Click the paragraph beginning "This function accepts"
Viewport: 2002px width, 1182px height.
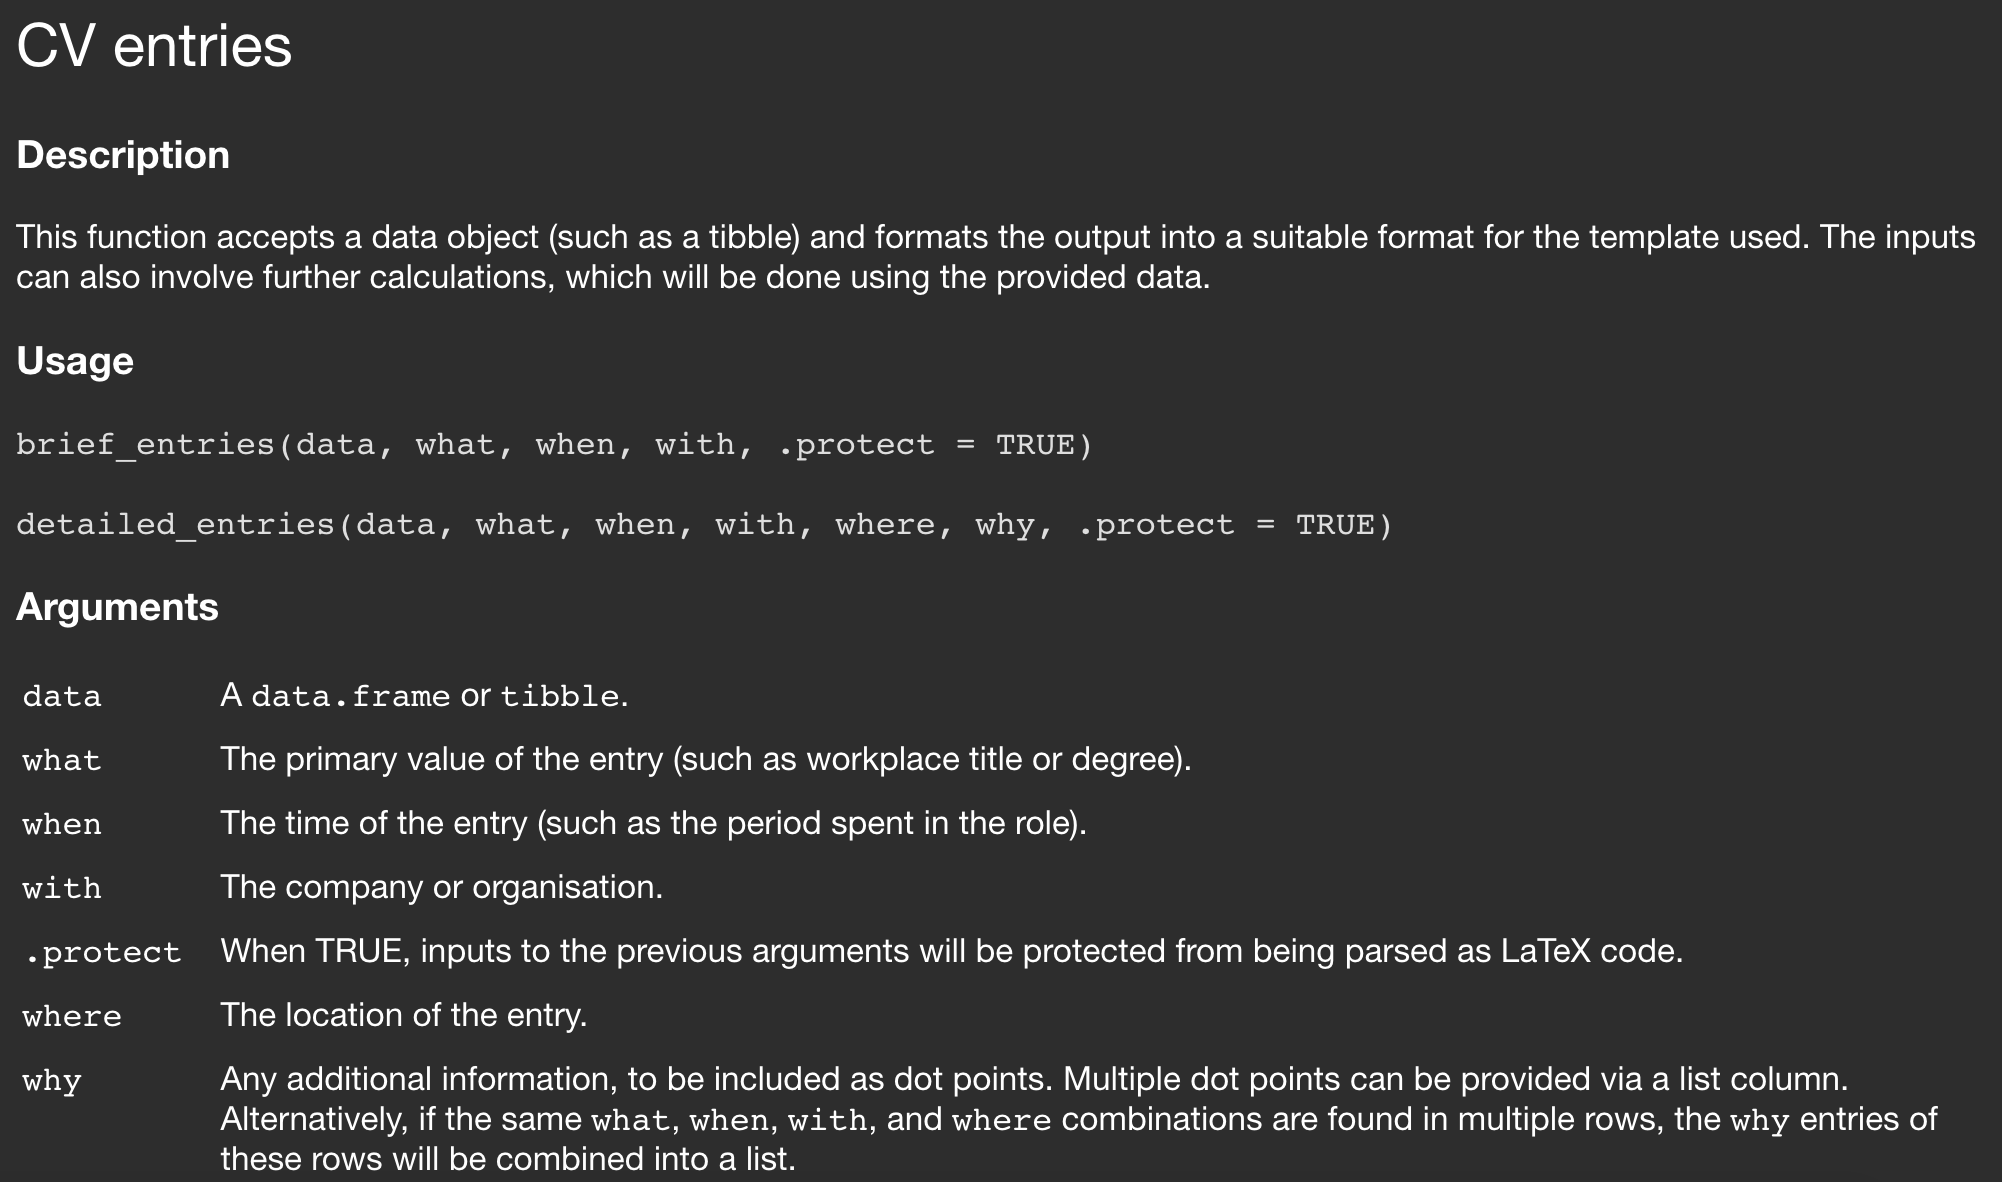[995, 257]
